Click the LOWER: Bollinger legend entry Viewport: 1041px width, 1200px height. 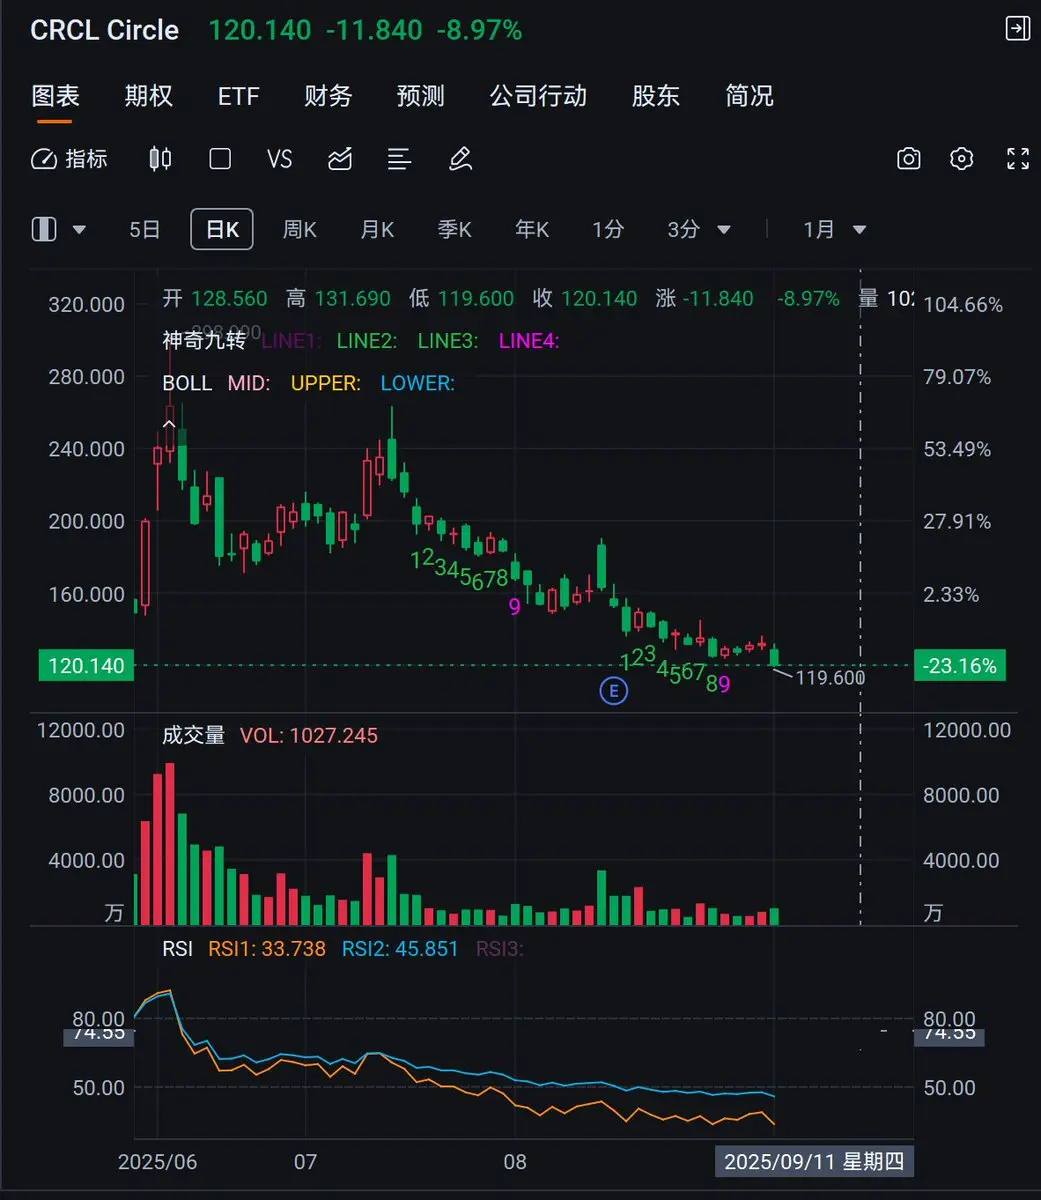pyautogui.click(x=417, y=383)
